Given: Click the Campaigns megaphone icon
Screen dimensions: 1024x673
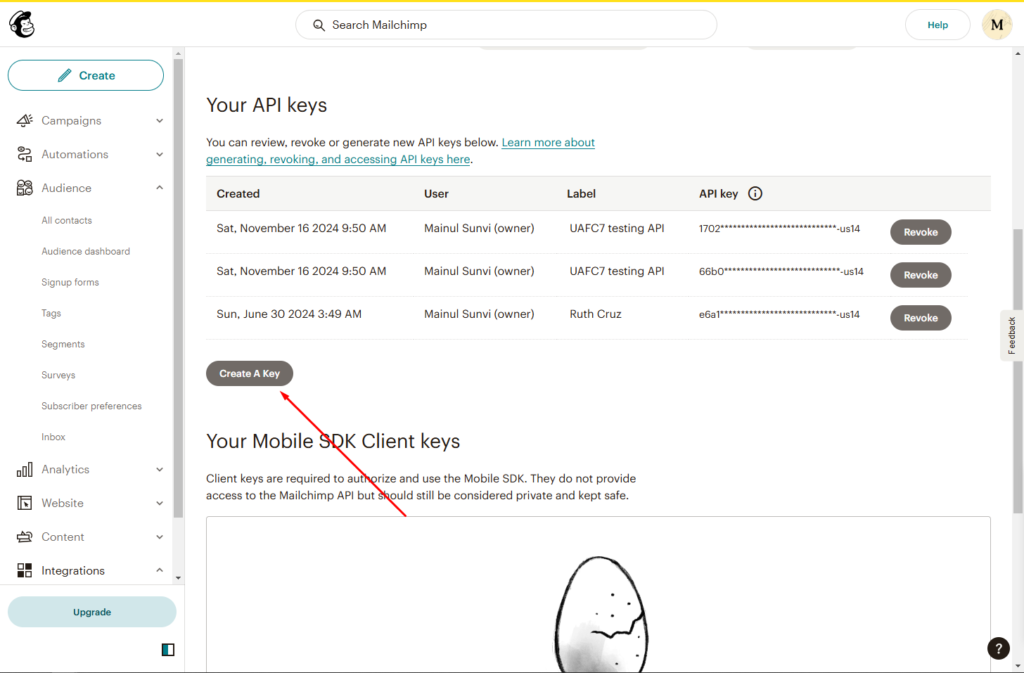Looking at the screenshot, I should pyautogui.click(x=25, y=120).
